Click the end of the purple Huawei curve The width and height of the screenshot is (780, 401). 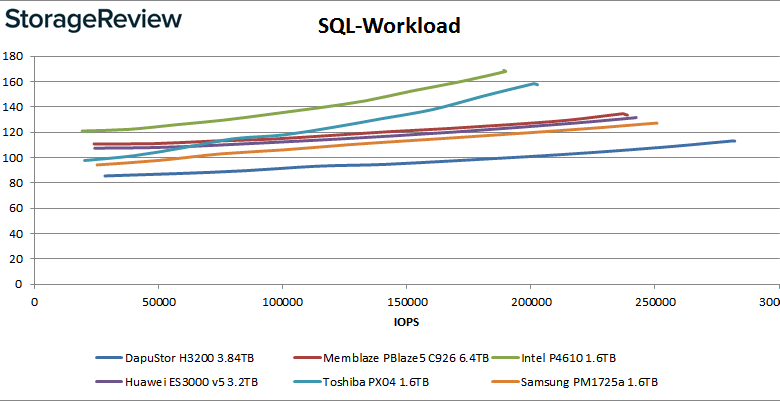click(636, 117)
